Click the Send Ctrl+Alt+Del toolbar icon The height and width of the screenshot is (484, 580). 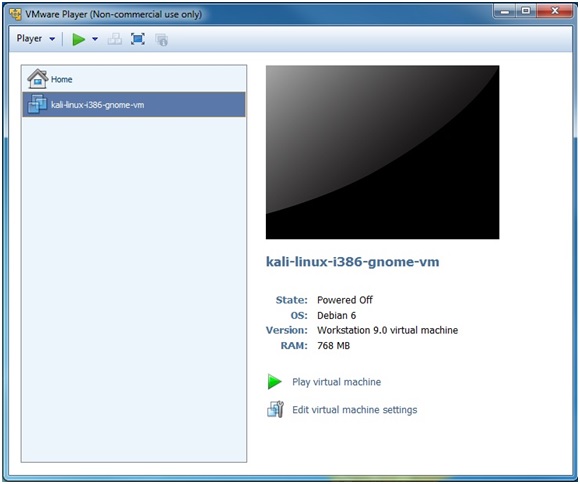[x=115, y=39]
